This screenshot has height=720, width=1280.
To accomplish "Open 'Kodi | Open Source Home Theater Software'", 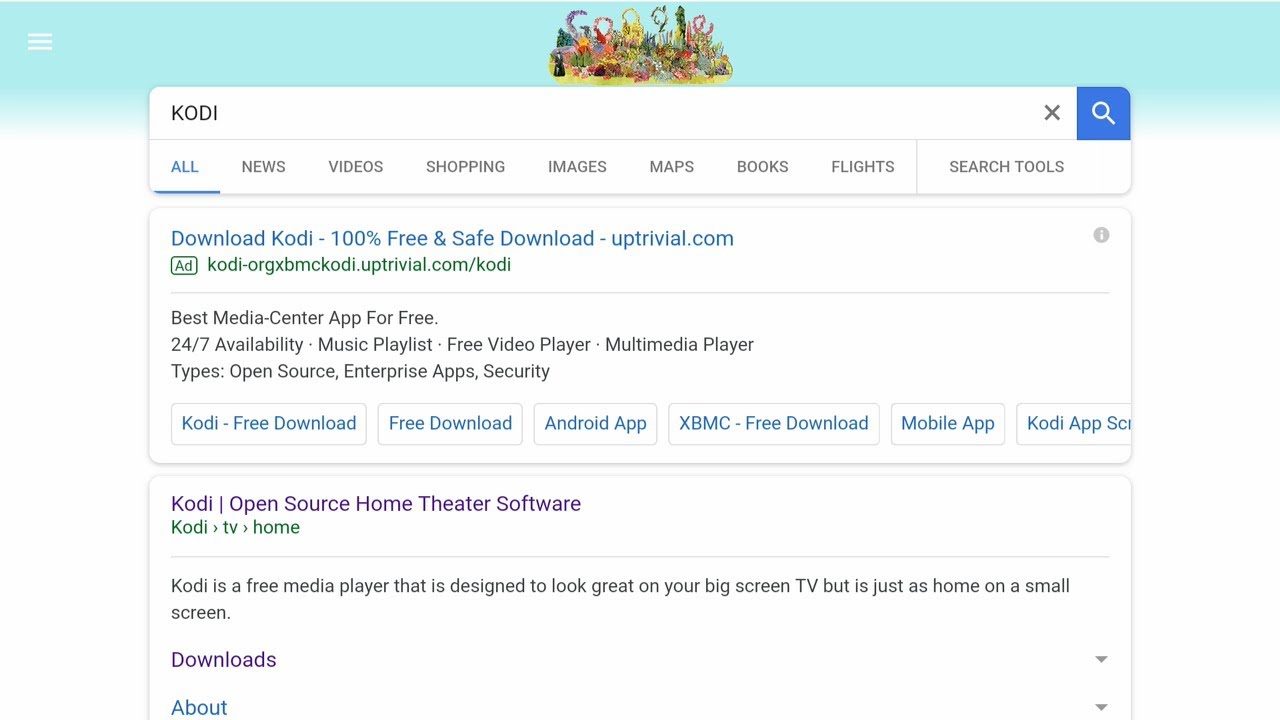I will 376,503.
